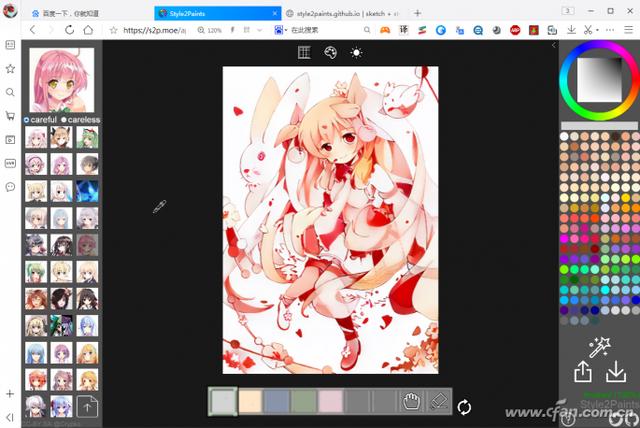Choose the blue flame reference thumbnail

pyautogui.click(x=87, y=191)
